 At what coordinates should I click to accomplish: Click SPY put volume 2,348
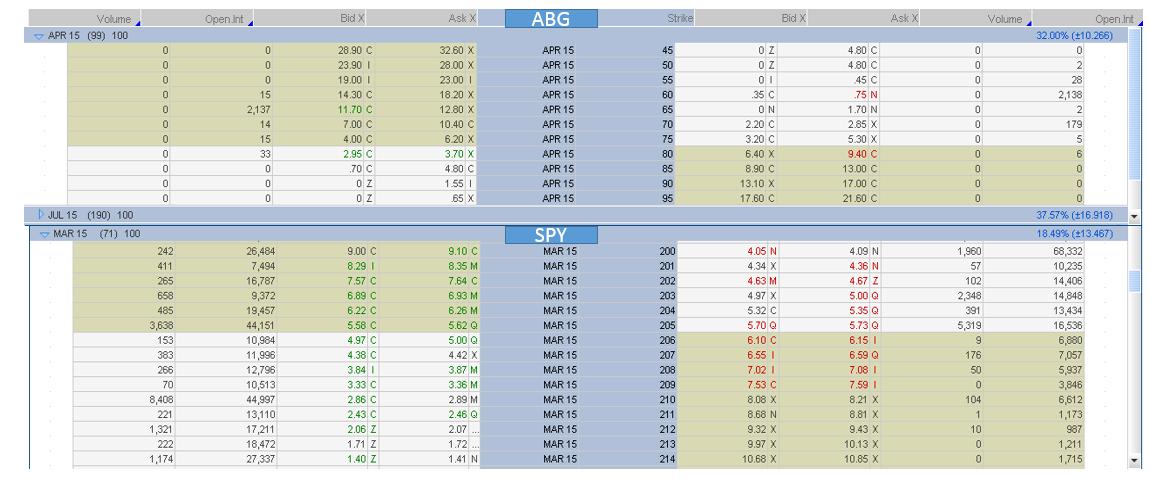click(970, 295)
